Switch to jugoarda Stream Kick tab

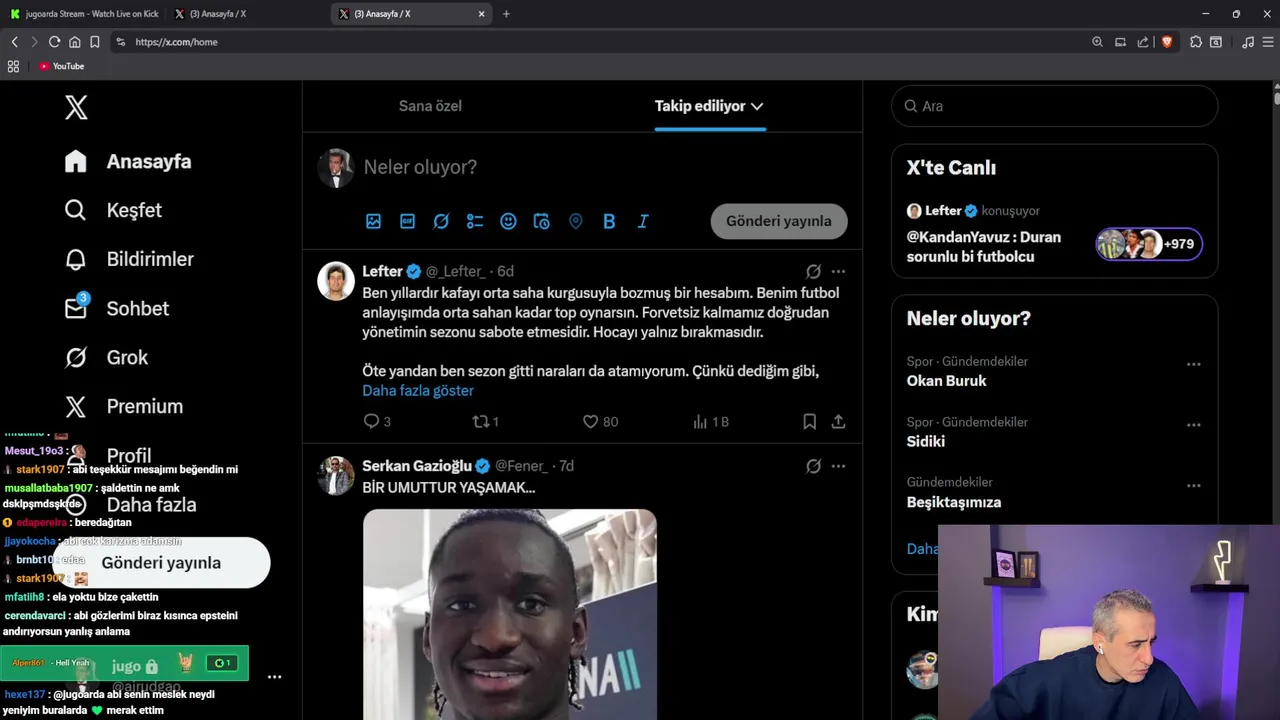point(83,14)
